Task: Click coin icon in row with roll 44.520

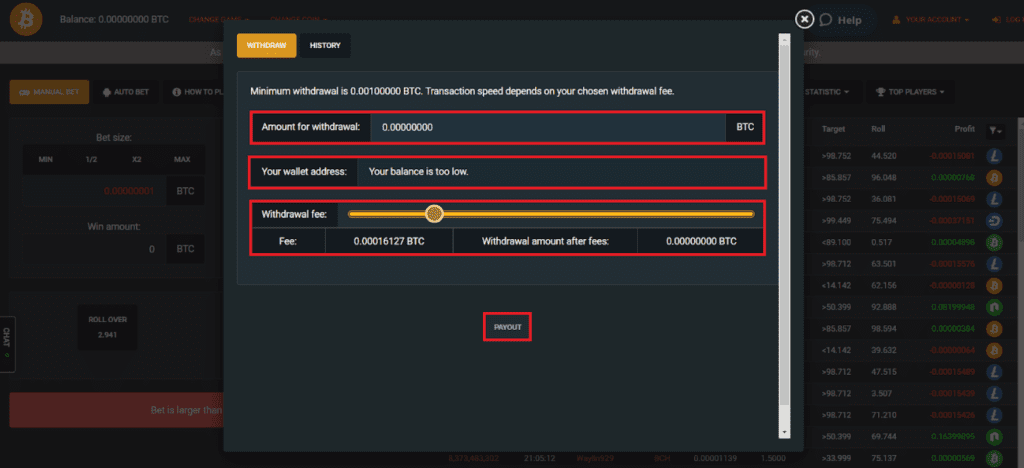Action: coord(994,156)
